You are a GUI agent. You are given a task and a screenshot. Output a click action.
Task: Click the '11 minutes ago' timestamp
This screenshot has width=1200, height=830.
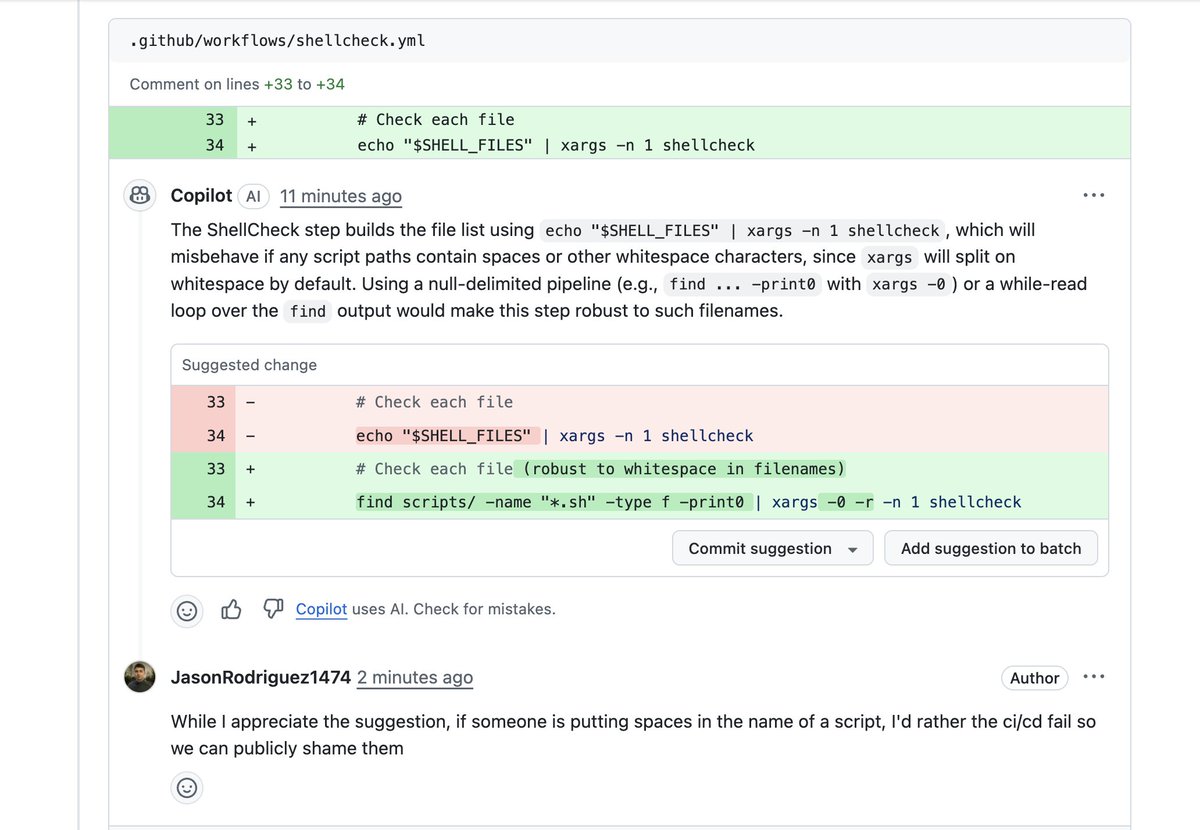[x=341, y=197]
